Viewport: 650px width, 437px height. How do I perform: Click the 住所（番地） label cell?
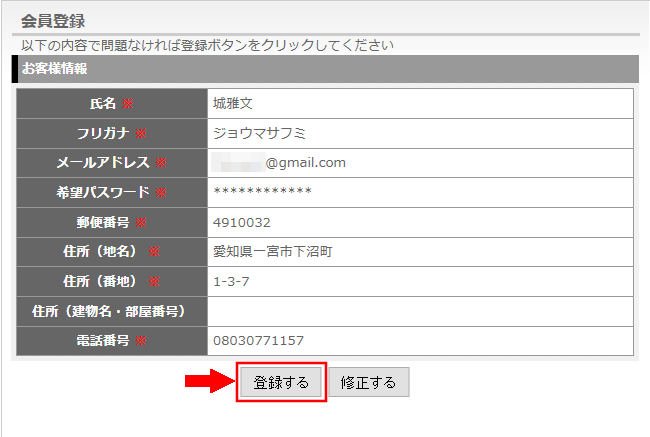112,282
